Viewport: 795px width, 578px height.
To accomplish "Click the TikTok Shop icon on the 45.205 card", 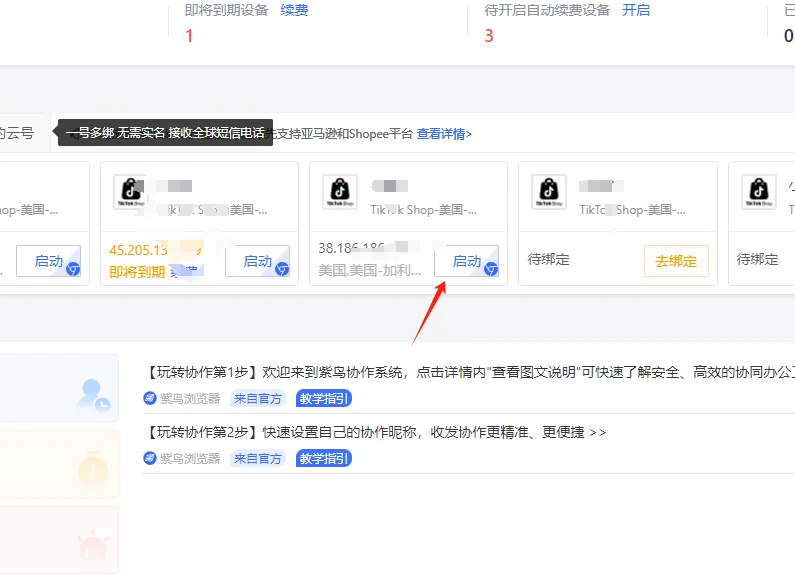I will click(x=131, y=192).
